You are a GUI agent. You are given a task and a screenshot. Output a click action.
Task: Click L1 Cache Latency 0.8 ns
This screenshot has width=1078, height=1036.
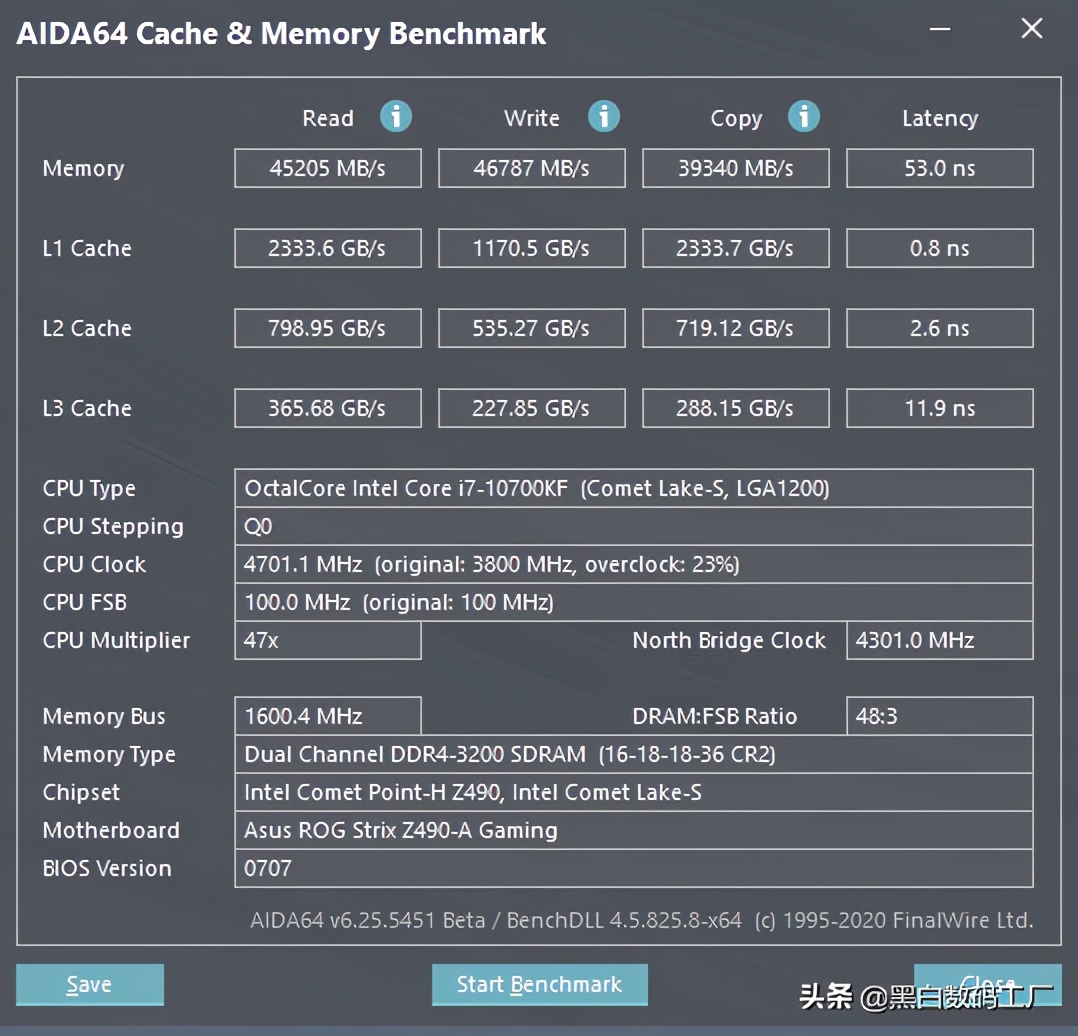click(940, 248)
